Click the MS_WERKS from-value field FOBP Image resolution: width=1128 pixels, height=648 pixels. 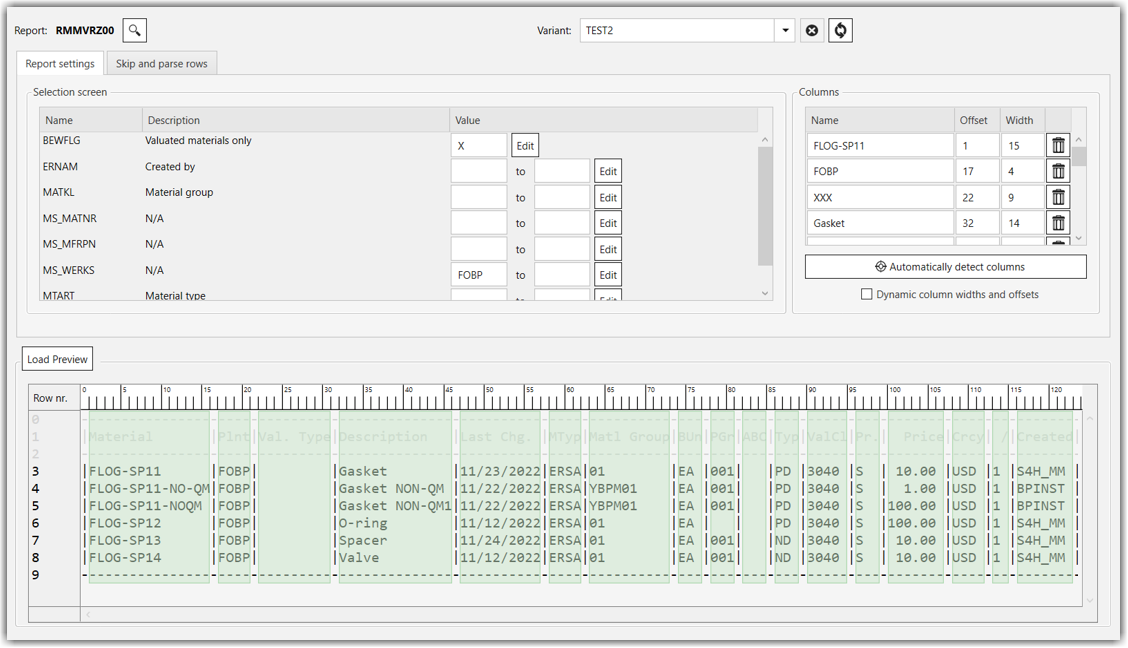click(x=479, y=275)
